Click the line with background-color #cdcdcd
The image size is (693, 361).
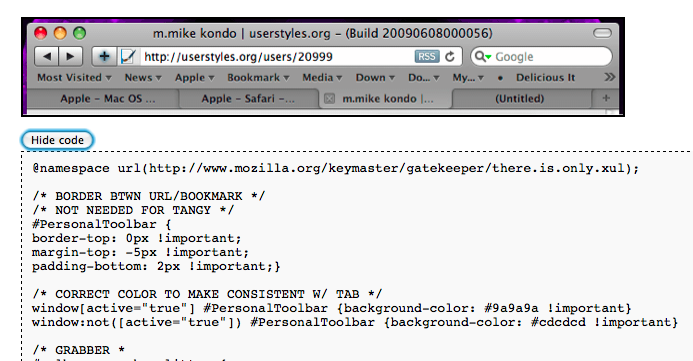click(x=355, y=322)
